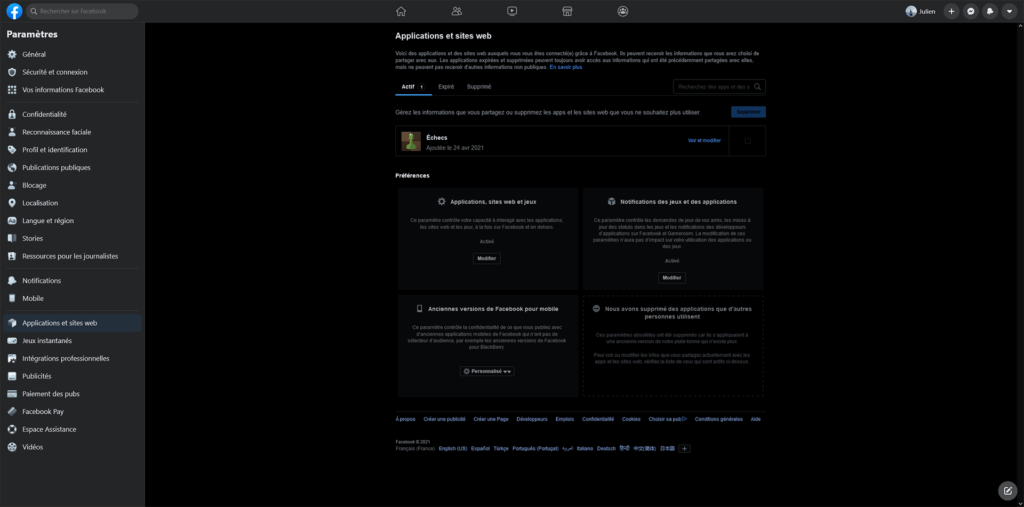The width and height of the screenshot is (1024, 507).
Task: Open the Watch video icon
Action: [x=512, y=11]
